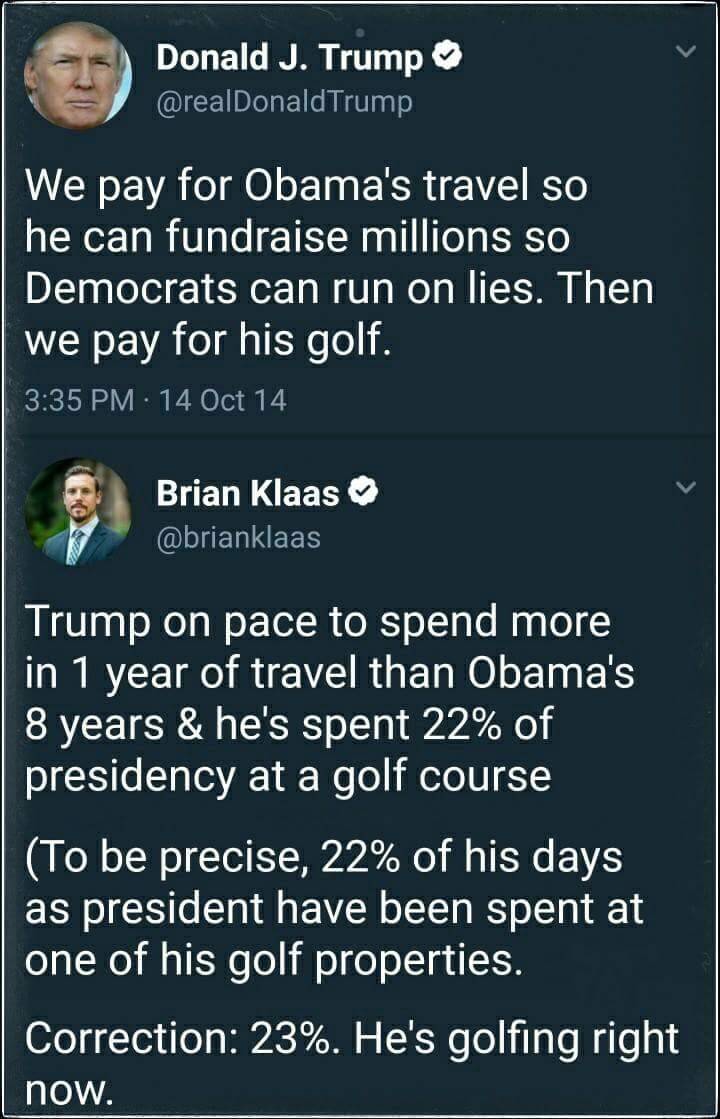Screen dimensions: 720x1119
Task: Expand the chevron menu on Brian Klaas's tweet
Action: tap(684, 488)
